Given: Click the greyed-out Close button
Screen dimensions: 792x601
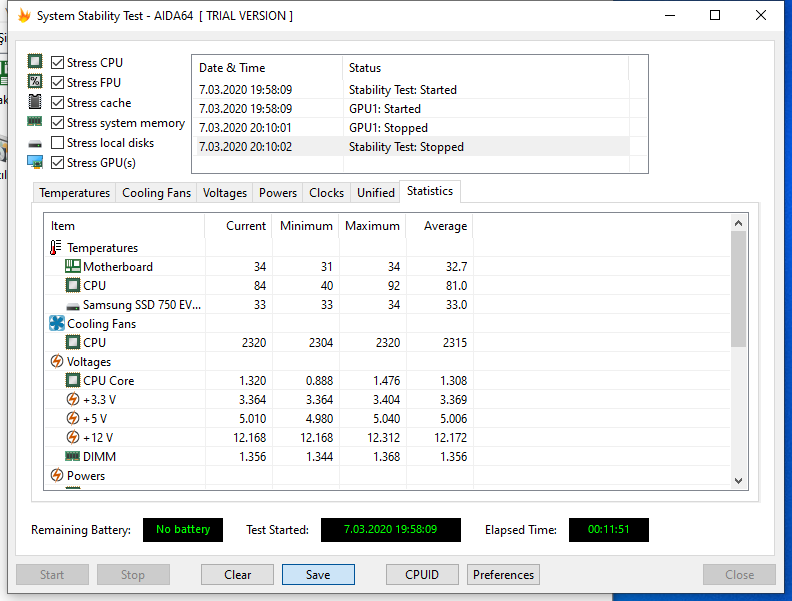Looking at the screenshot, I should (x=739, y=575).
